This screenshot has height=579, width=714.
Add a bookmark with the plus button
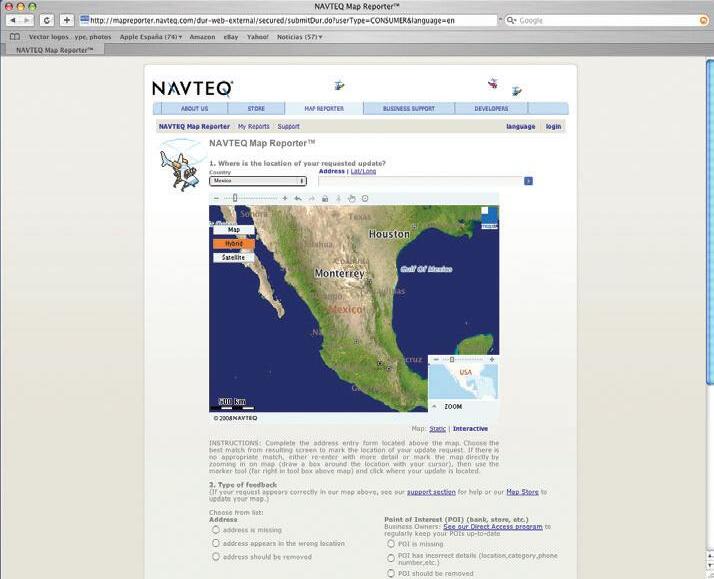pyautogui.click(x=66, y=20)
